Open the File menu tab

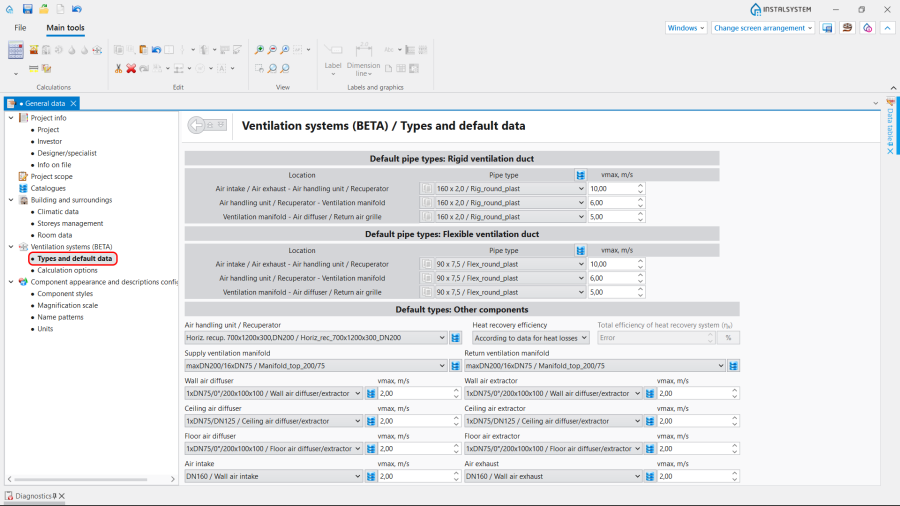pos(20,28)
